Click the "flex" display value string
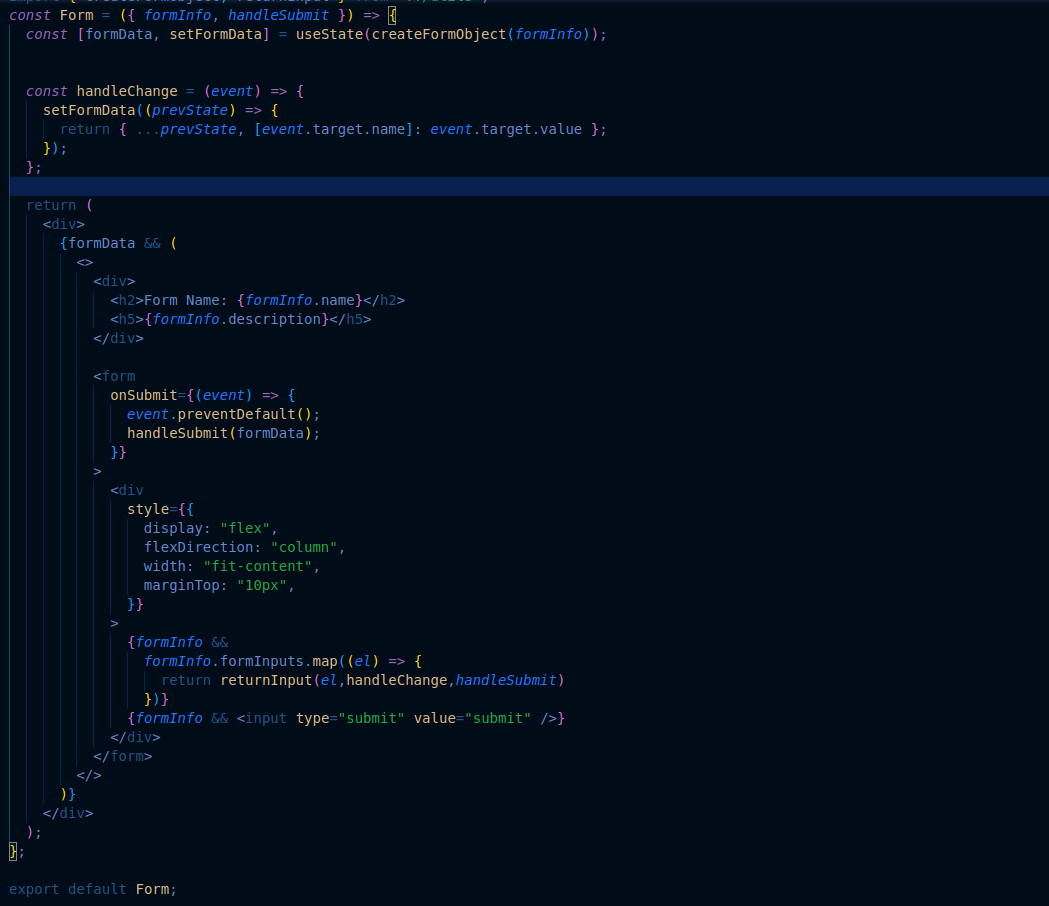This screenshot has width=1049, height=906. tap(245, 528)
